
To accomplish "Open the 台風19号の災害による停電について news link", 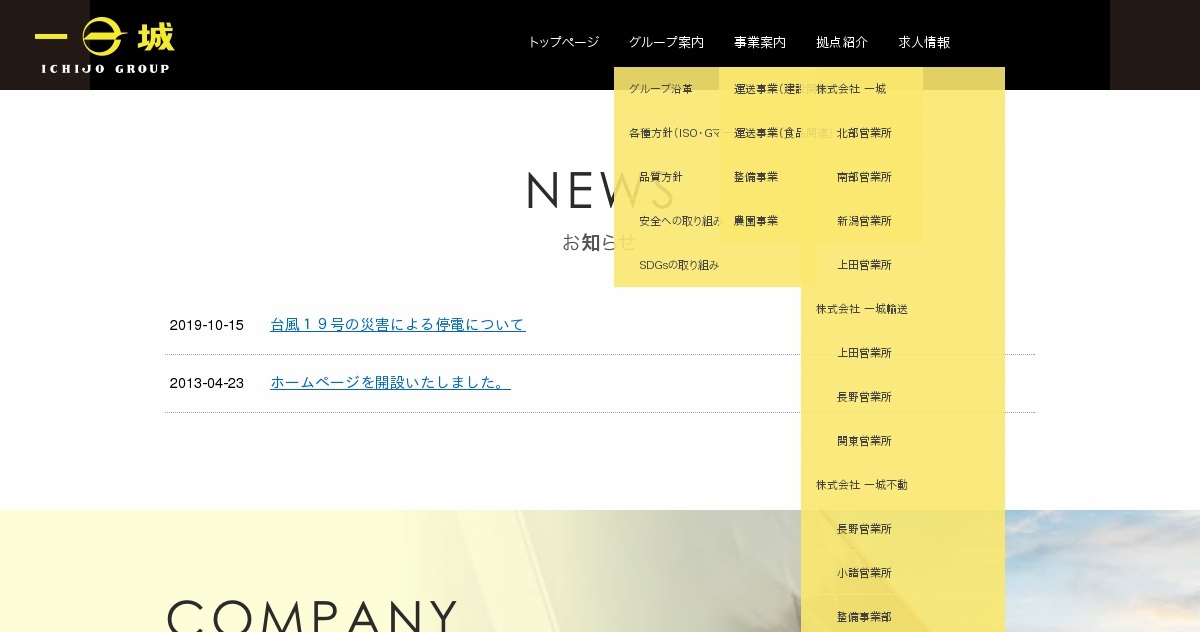I will [x=398, y=325].
